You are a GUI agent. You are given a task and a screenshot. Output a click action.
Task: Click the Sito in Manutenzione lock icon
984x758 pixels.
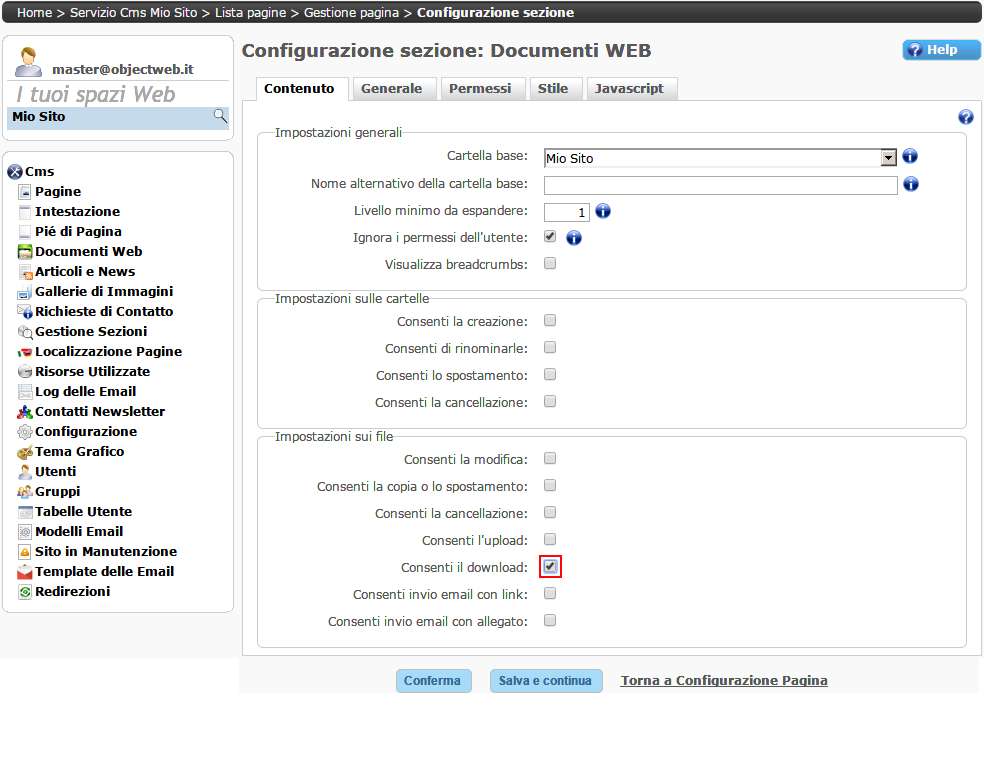[26, 552]
